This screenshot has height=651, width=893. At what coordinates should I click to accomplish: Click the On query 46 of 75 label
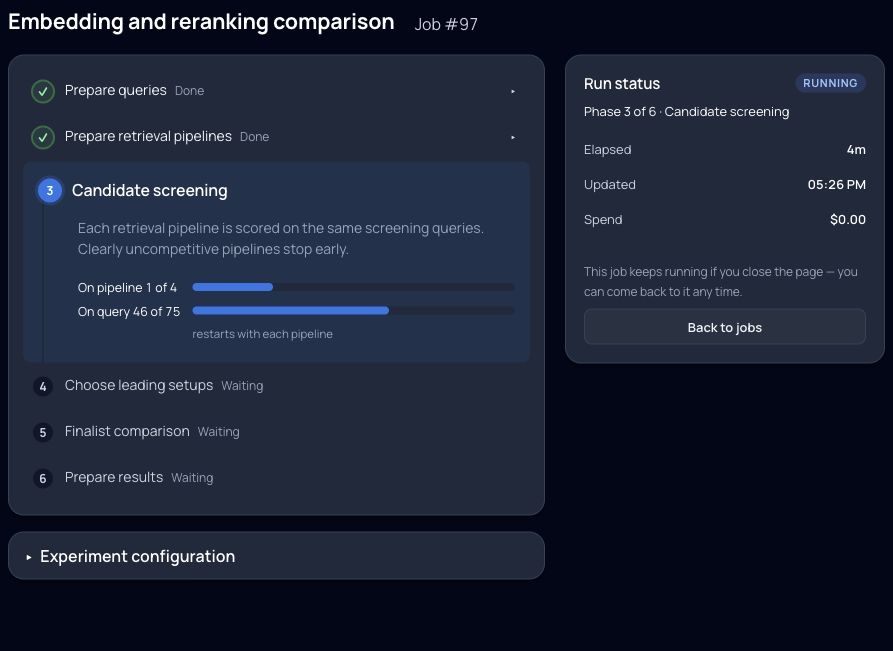[x=129, y=312]
